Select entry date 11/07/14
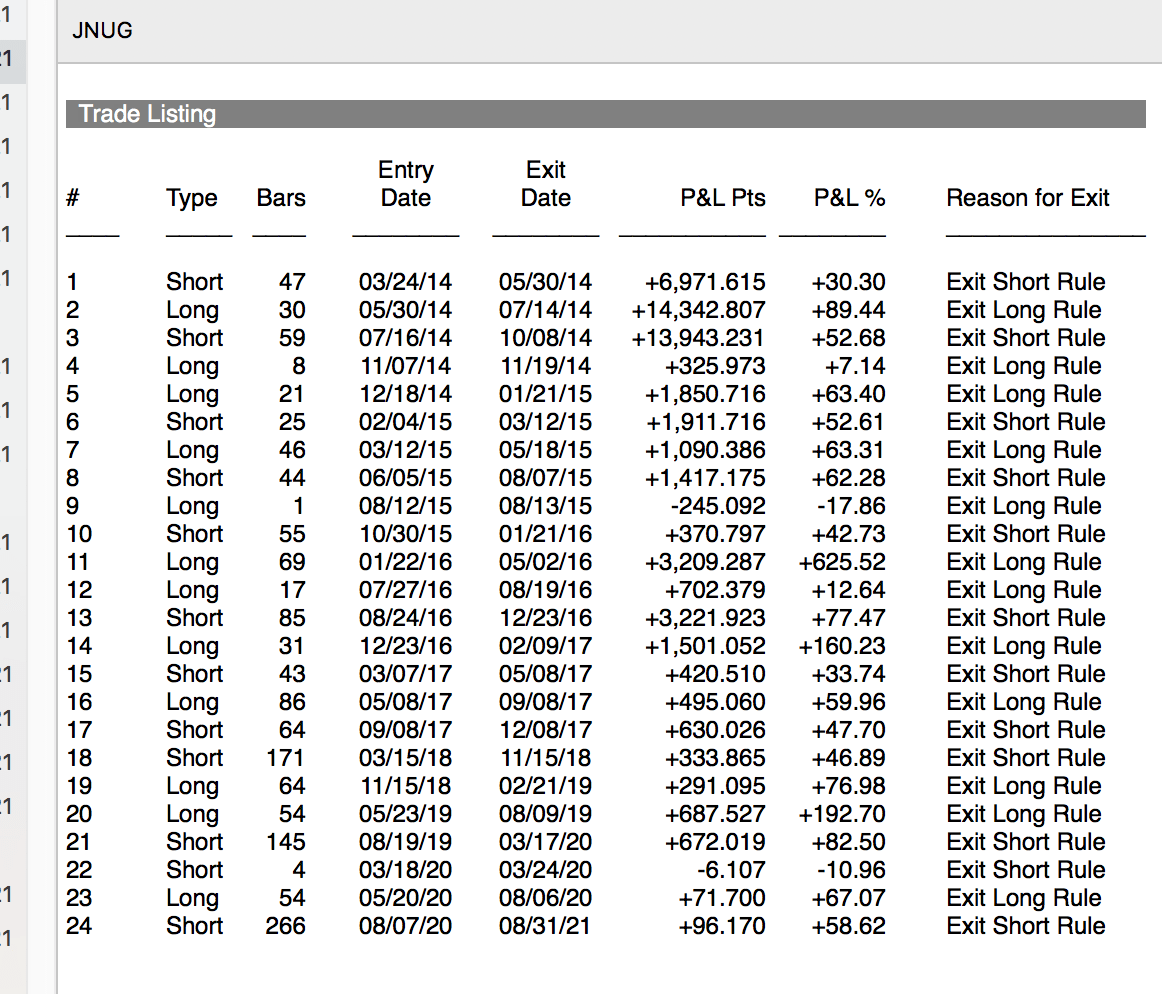 point(405,366)
